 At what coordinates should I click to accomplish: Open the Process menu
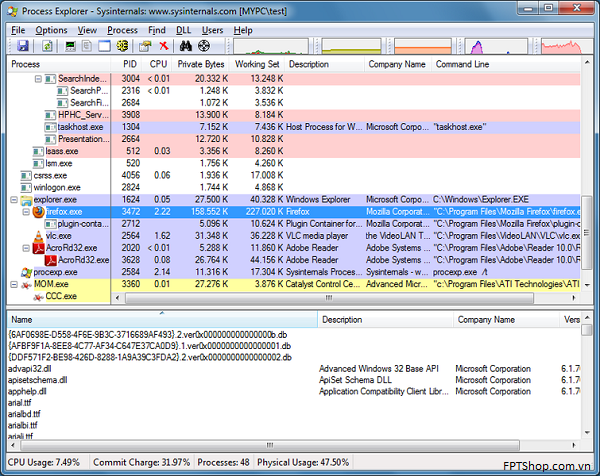tap(122, 30)
